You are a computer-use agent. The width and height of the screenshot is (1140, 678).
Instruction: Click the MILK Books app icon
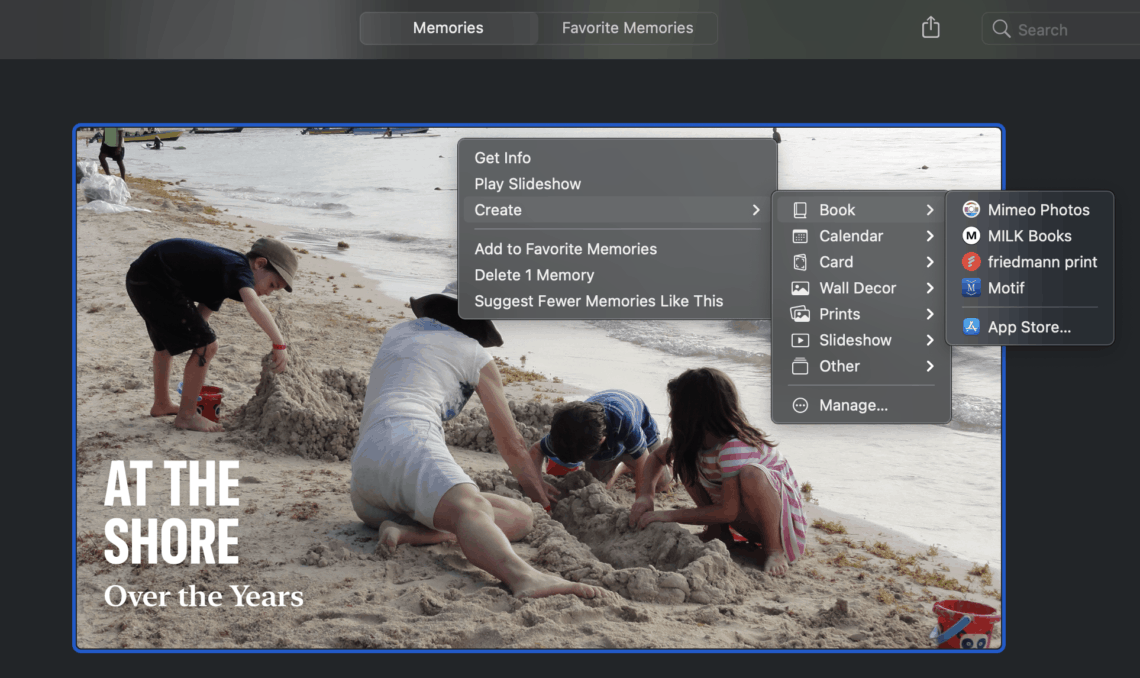point(971,236)
